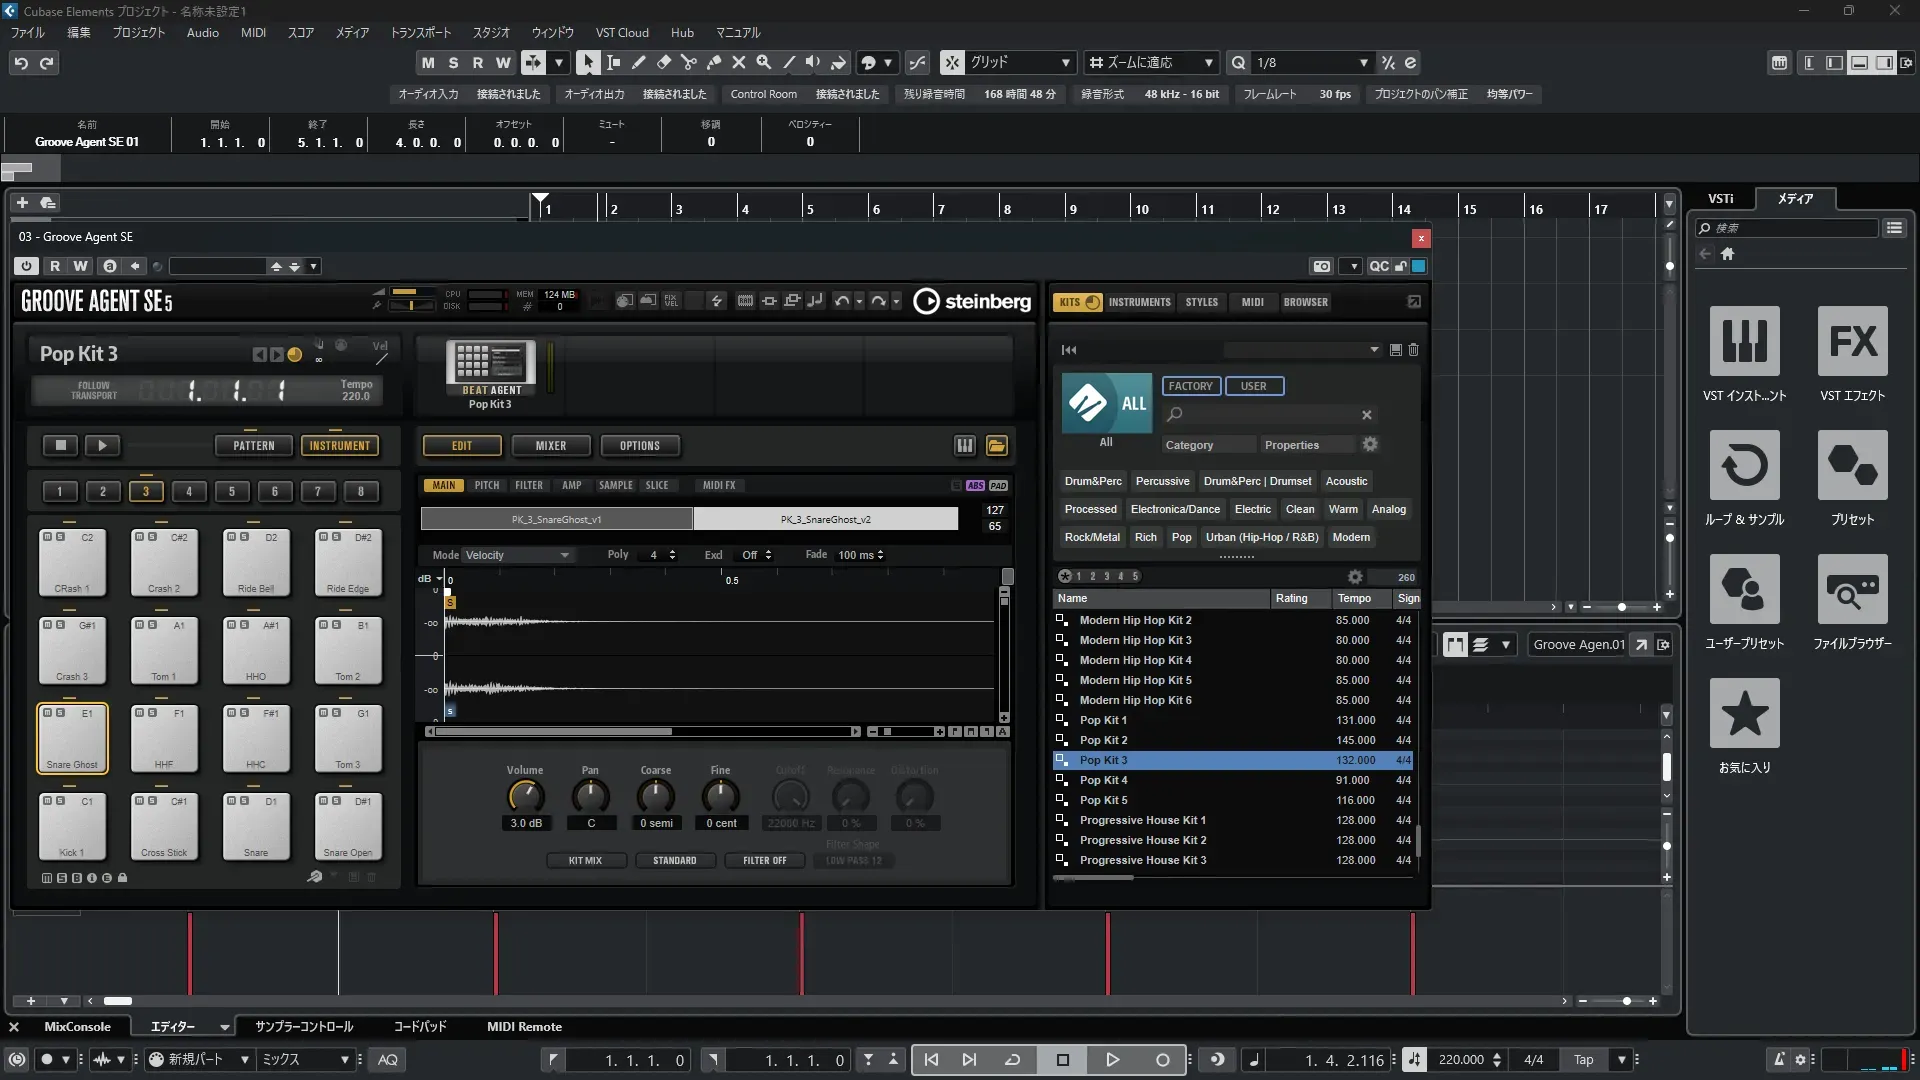Adjust the Volume knob at 3.0 dB
Viewport: 1920px width, 1080px height.
[526, 797]
